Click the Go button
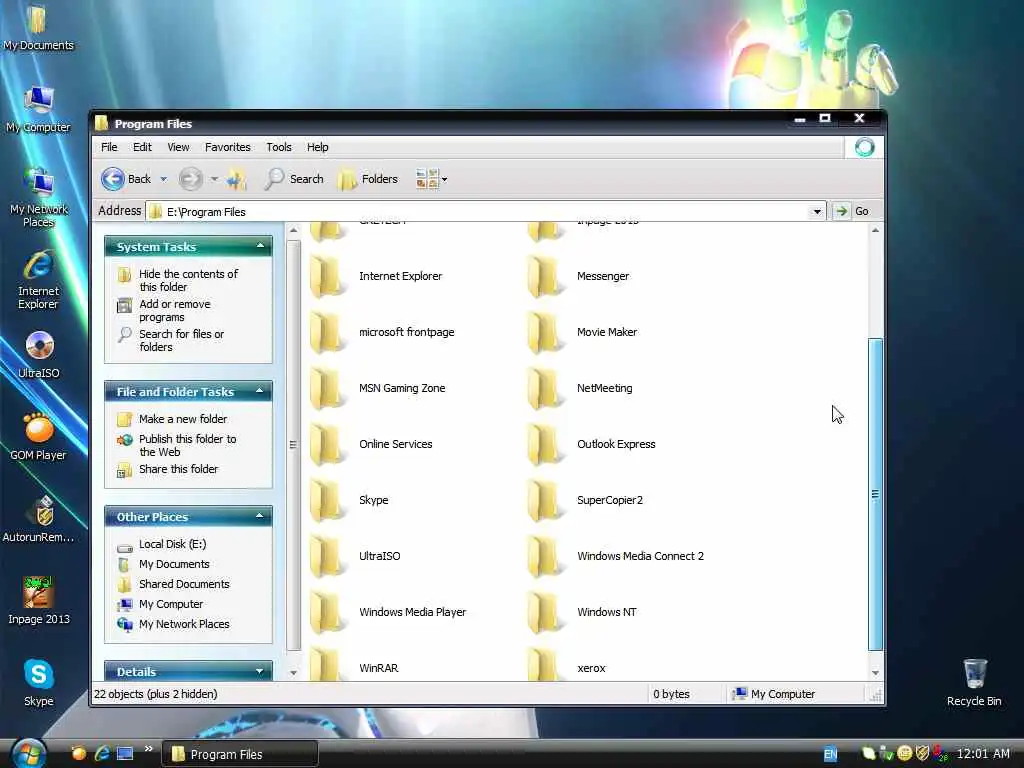The image size is (1024, 768). click(854, 211)
